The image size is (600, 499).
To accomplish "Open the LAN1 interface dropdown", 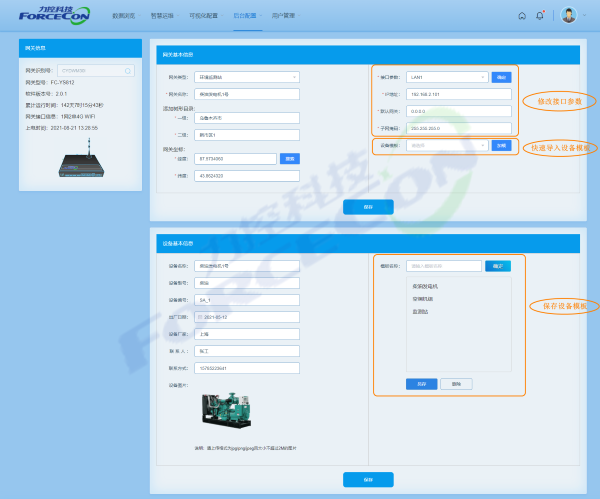I will pyautogui.click(x=447, y=77).
